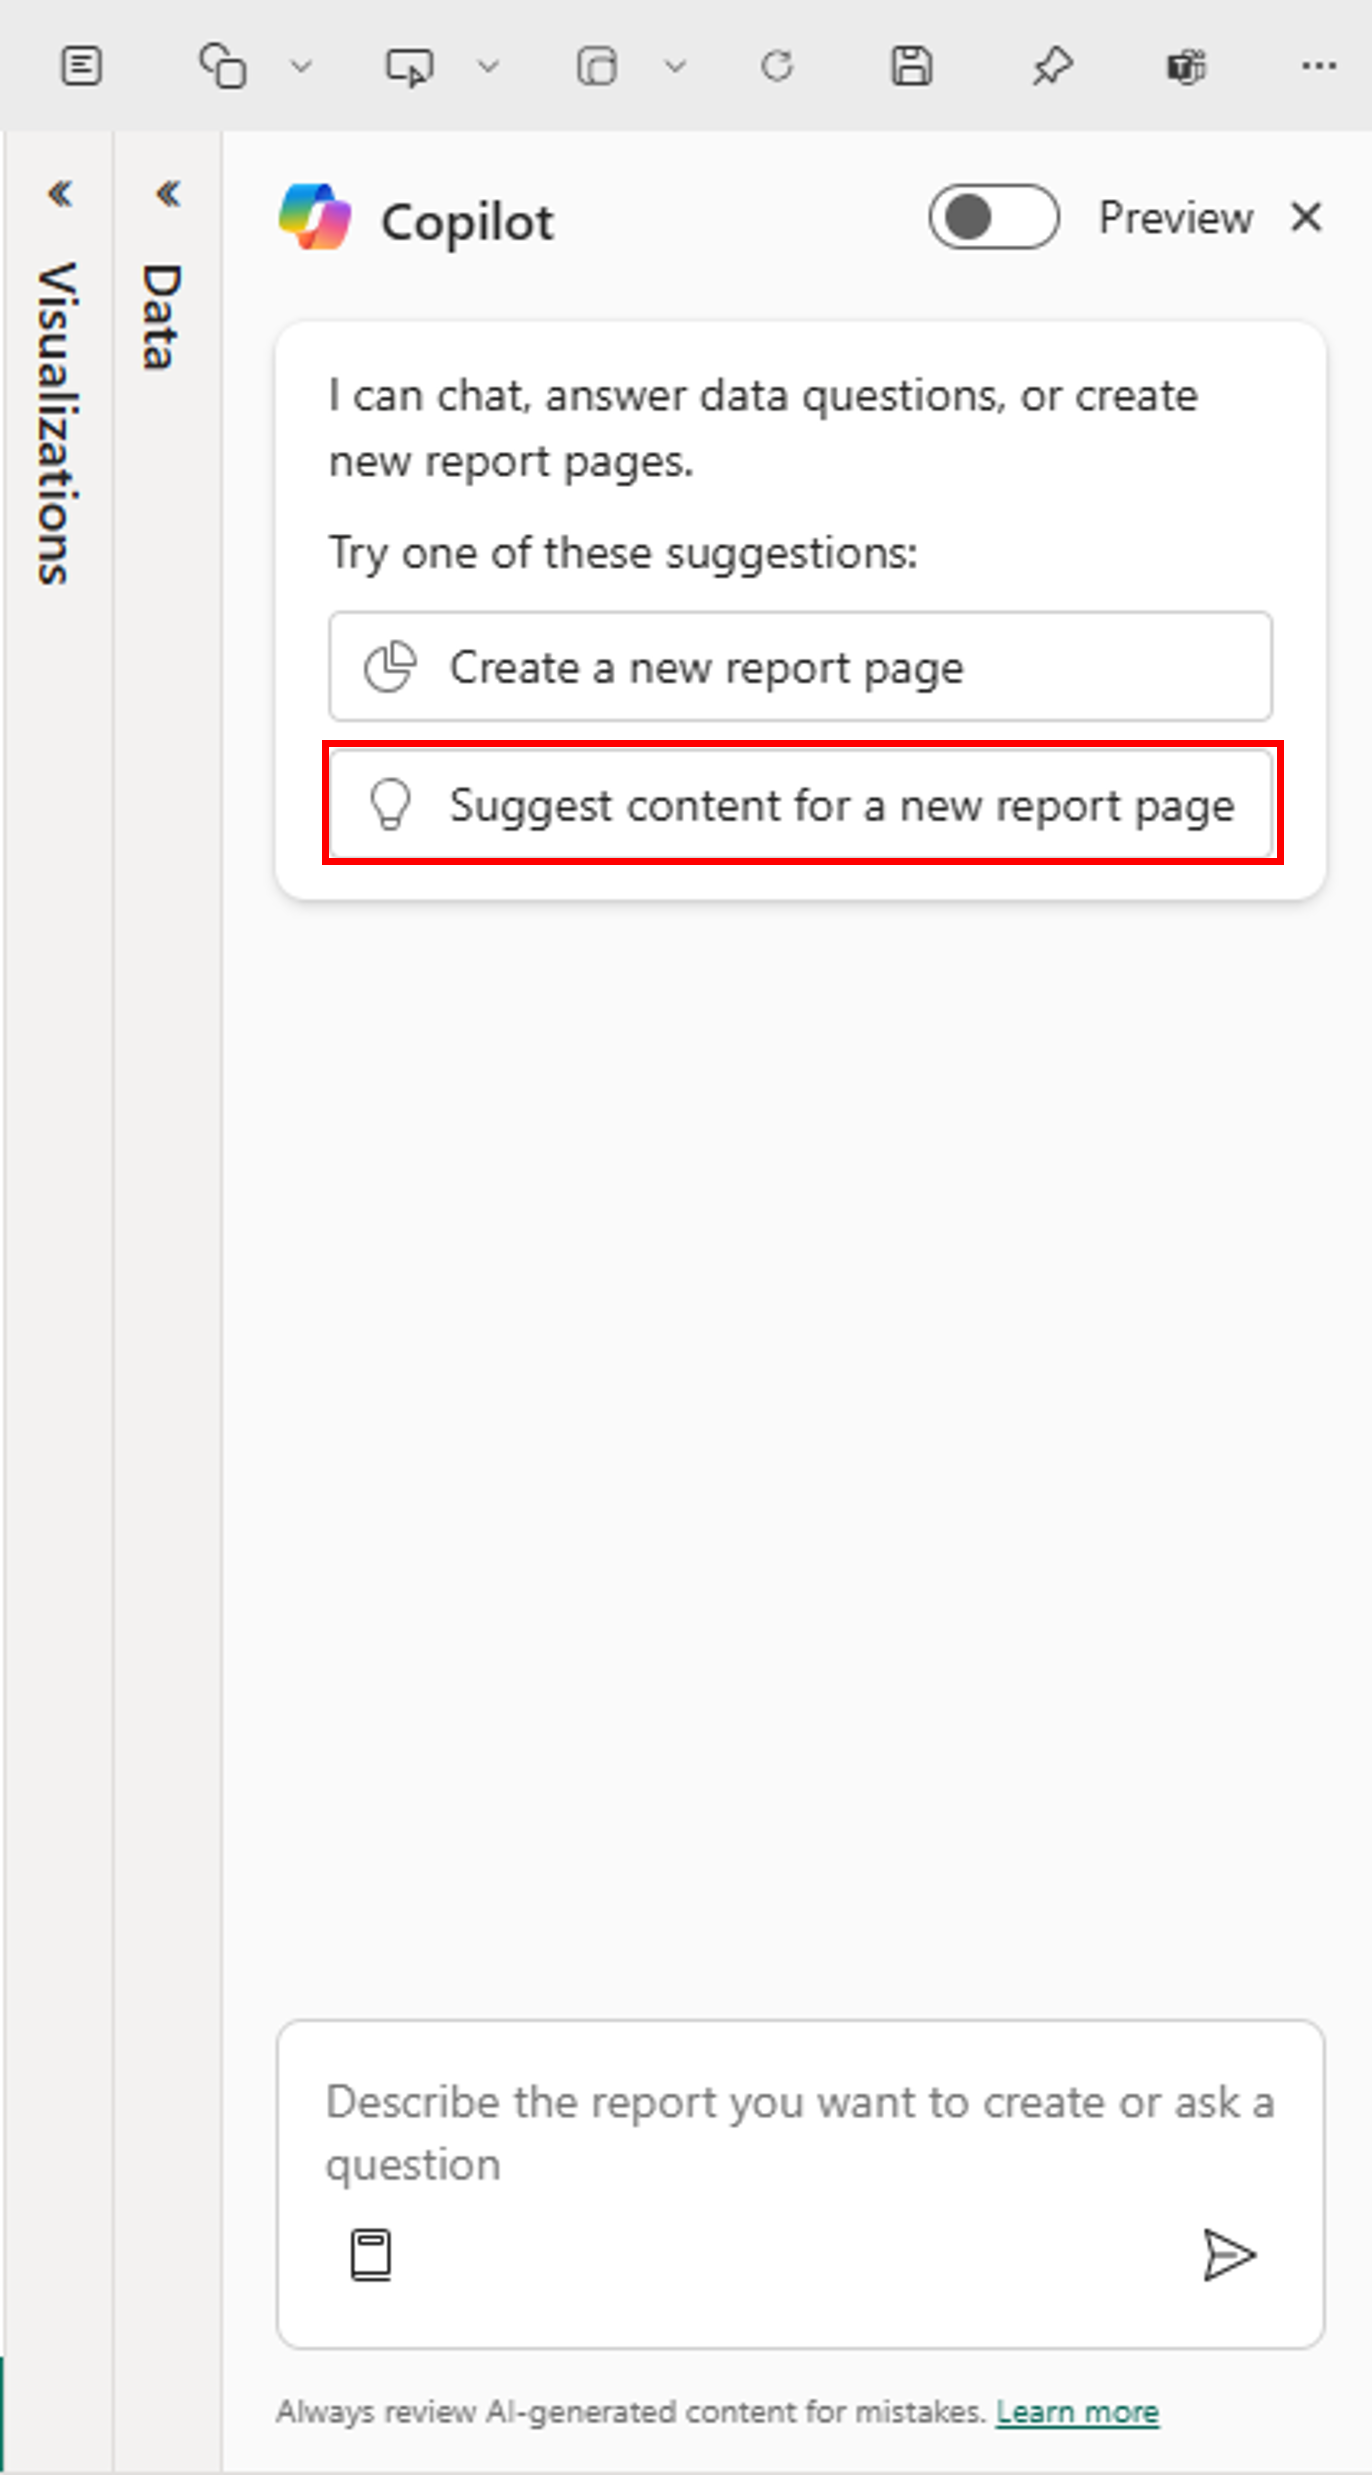1372x2475 pixels.
Task: Open the prompt guide book icon
Action: tap(371, 2256)
